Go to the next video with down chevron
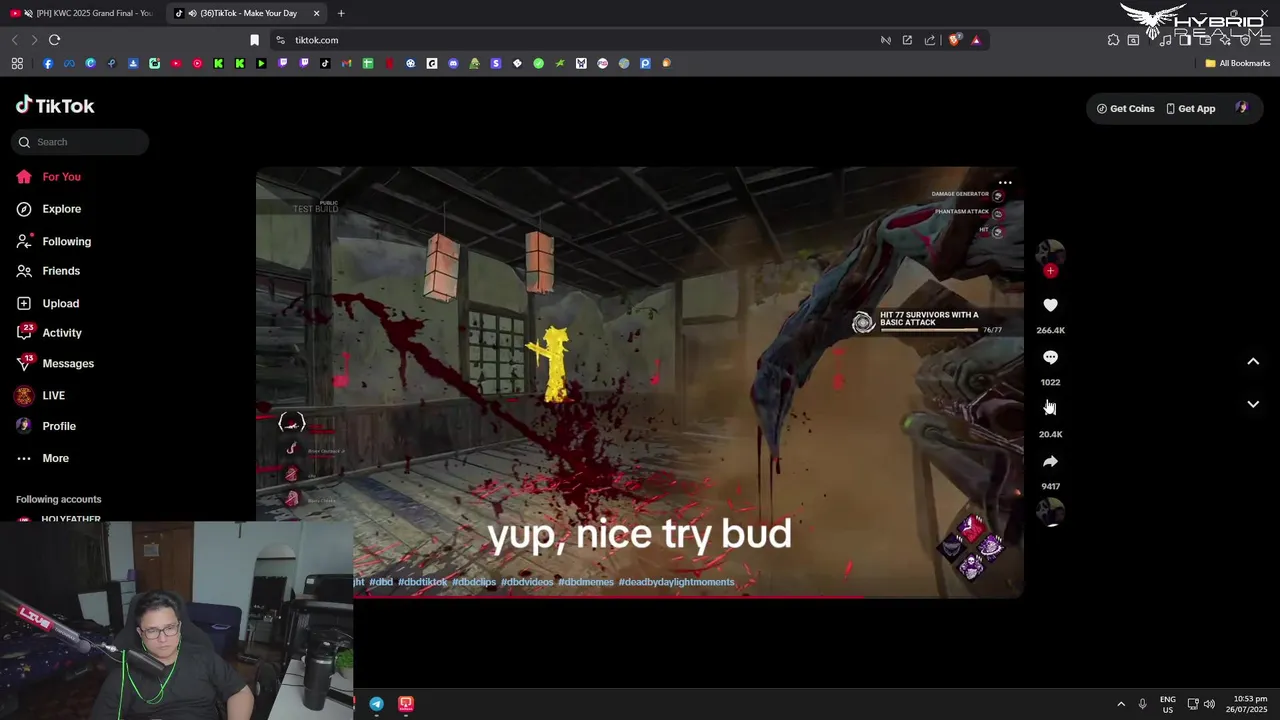Image resolution: width=1280 pixels, height=720 pixels. point(1253,404)
